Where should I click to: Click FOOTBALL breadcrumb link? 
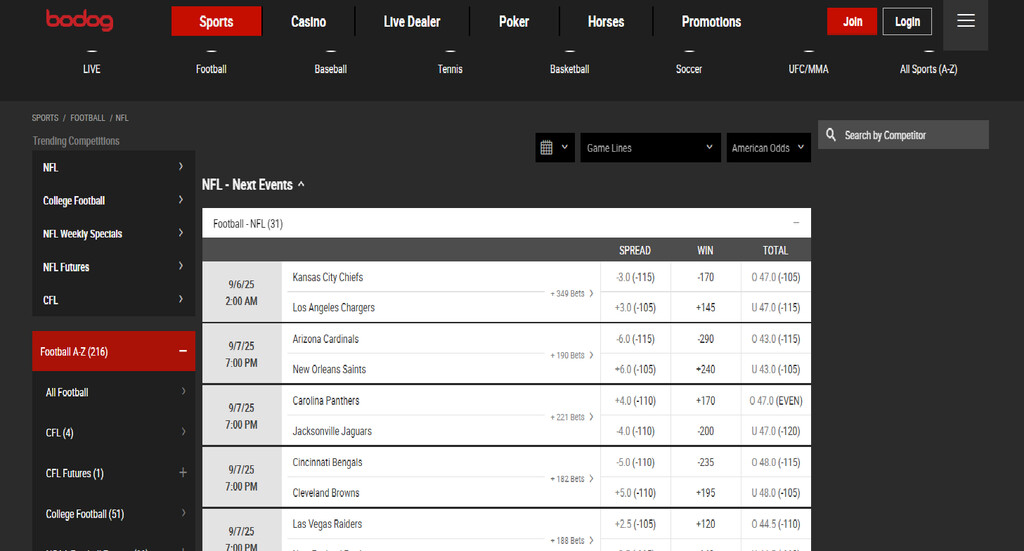[88, 118]
